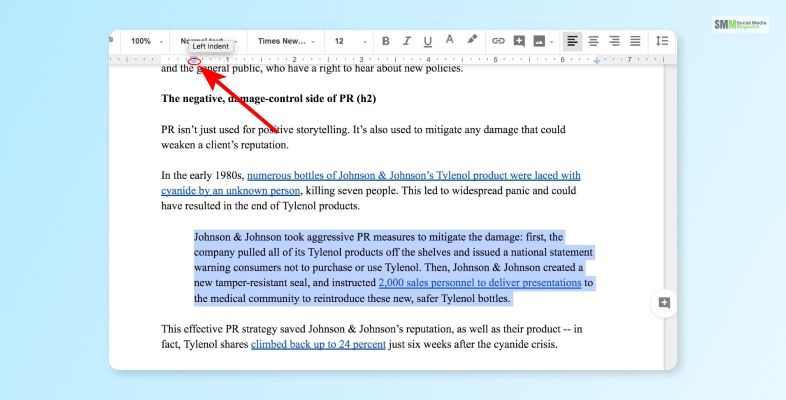The image size is (786, 400).
Task: Click the text 'This effective PR strategy saved'
Action: point(233,329)
